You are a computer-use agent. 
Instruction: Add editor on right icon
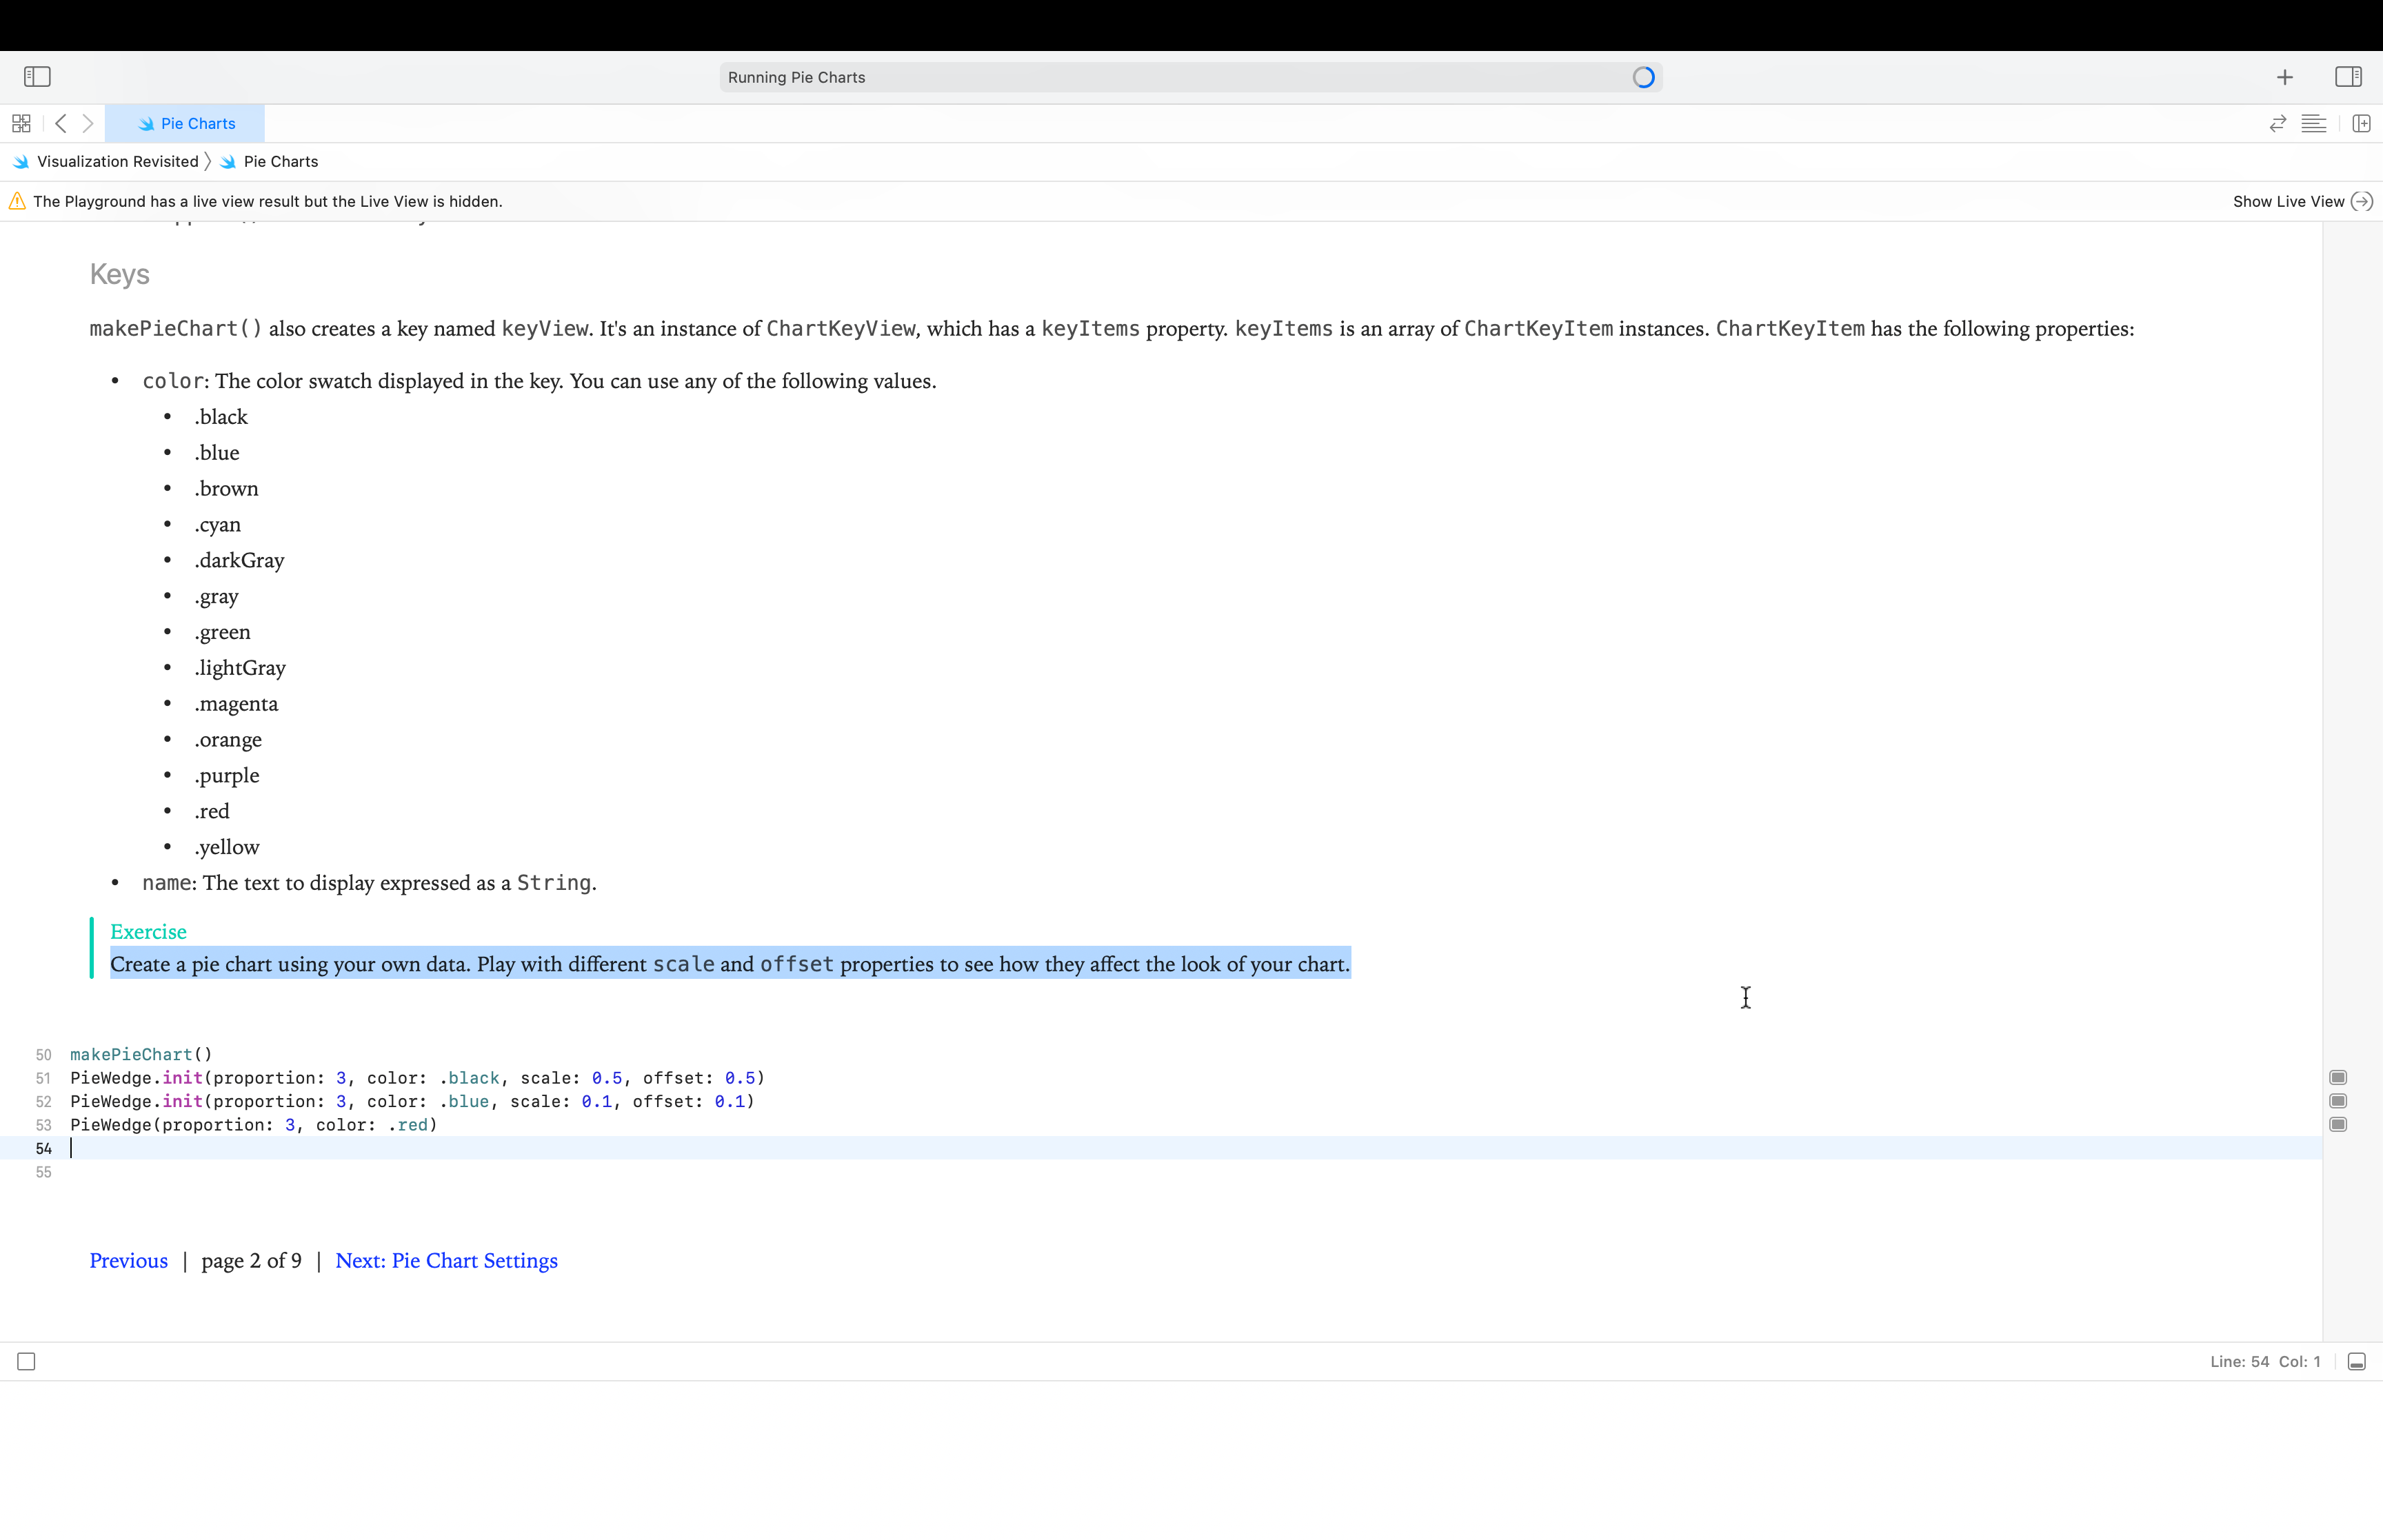point(2361,123)
